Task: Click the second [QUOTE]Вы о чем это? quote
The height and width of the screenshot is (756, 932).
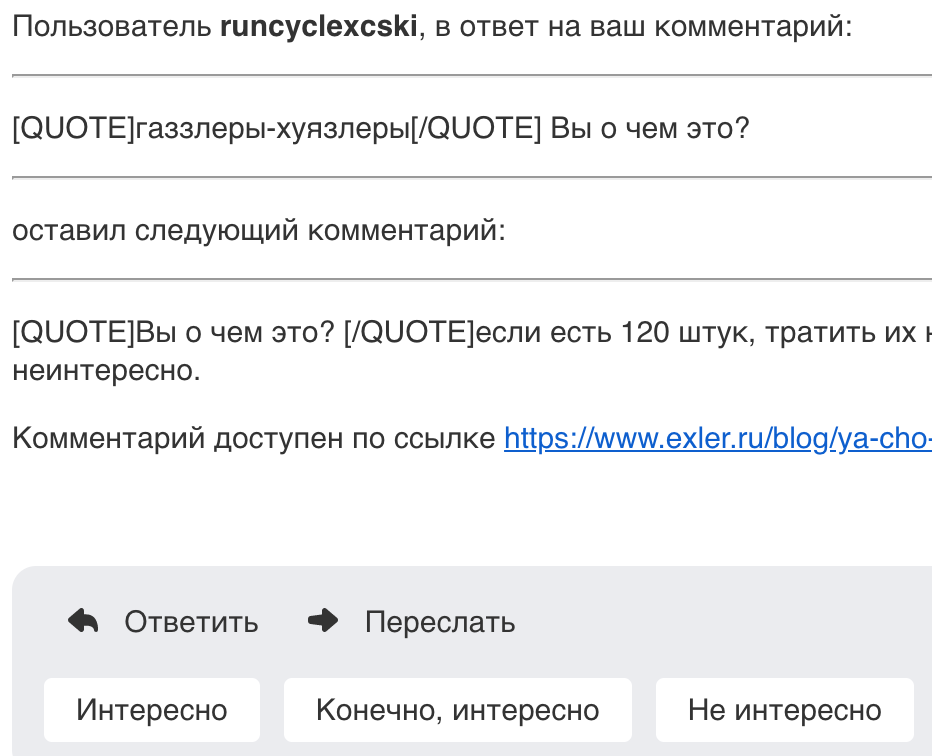Action: [175, 333]
